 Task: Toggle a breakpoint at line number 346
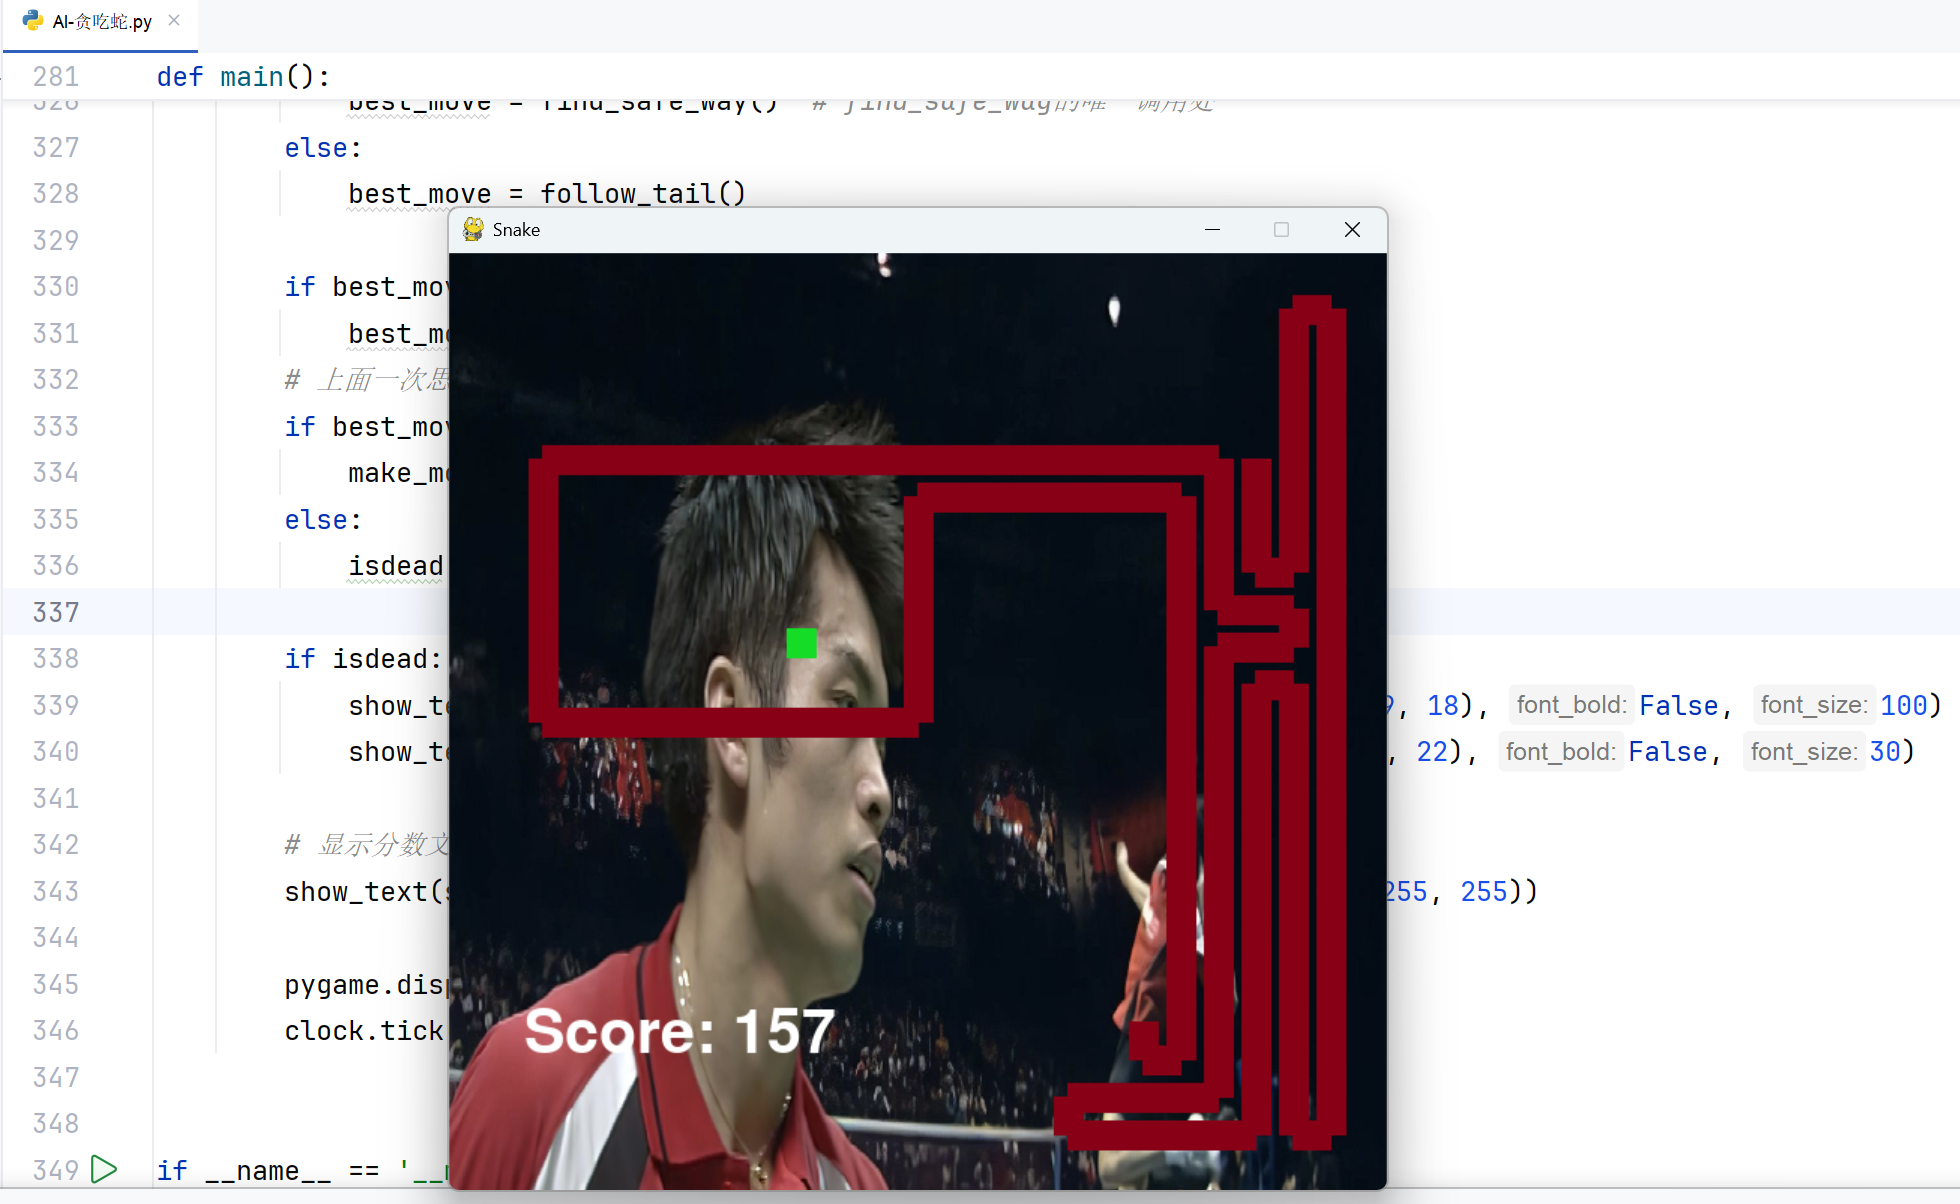(x=55, y=1031)
